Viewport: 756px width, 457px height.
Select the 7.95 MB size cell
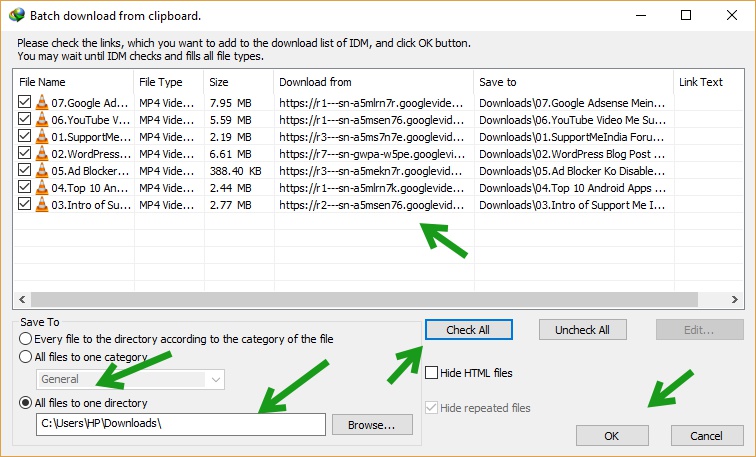tap(230, 103)
